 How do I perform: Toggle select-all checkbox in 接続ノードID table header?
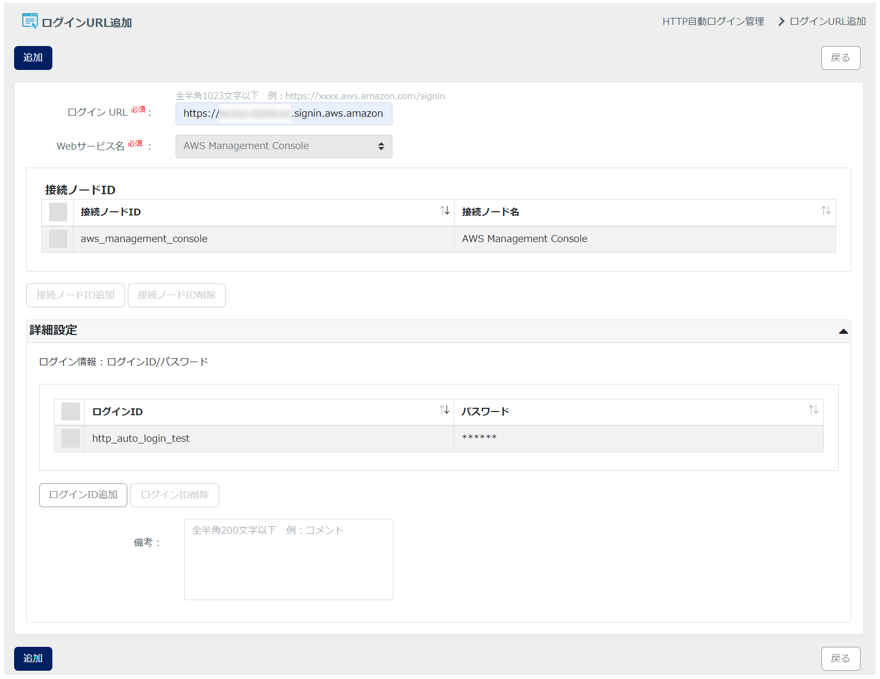[58, 212]
